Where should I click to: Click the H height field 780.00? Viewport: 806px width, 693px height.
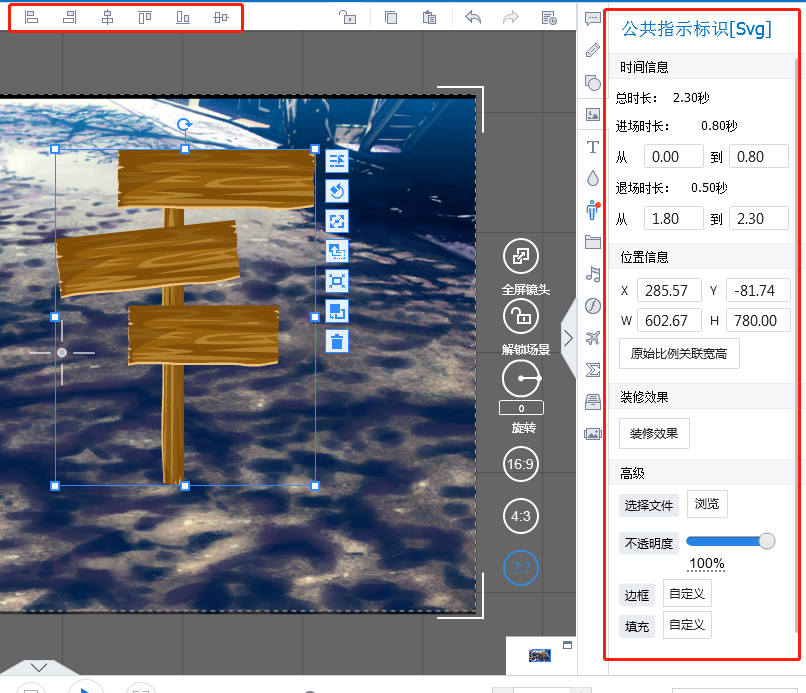click(758, 321)
